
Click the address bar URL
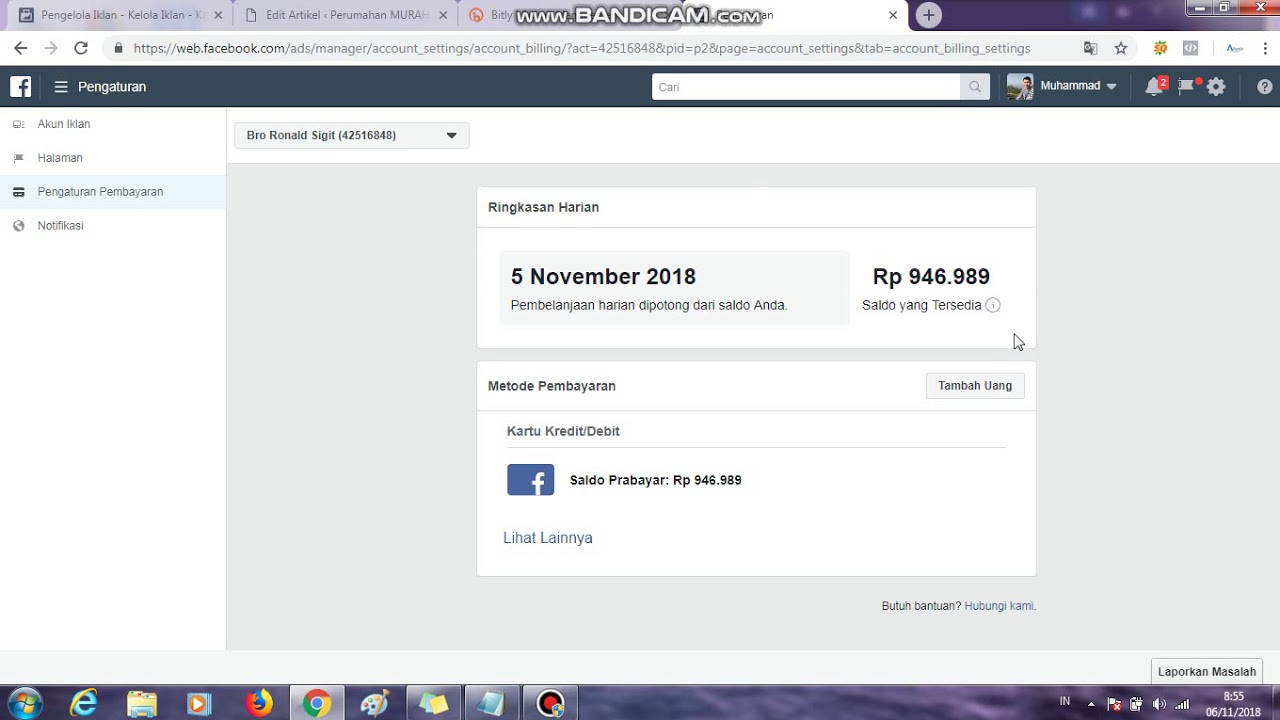[x=581, y=48]
